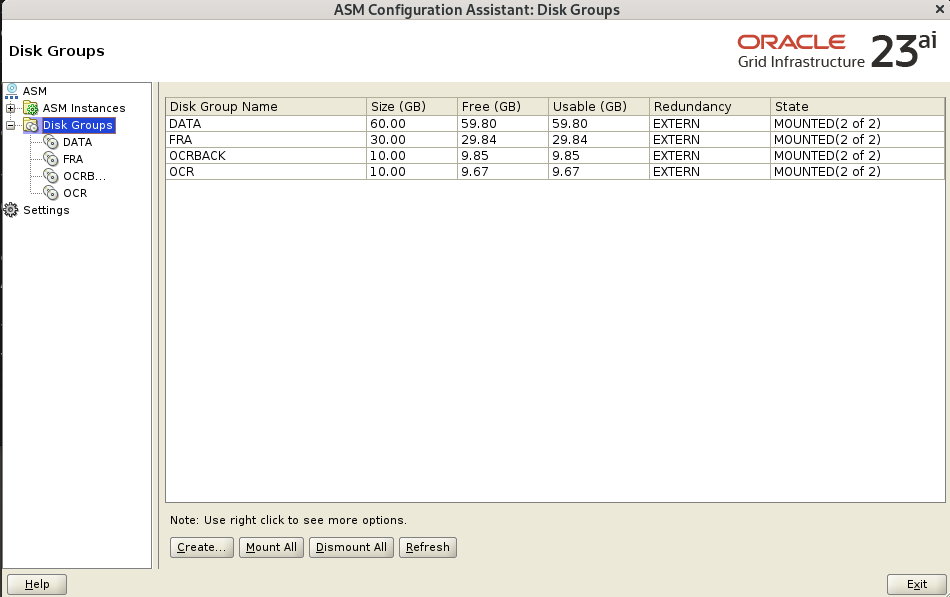Screen dimensions: 950x597
Task: Select FRA name cell in table
Action: (x=266, y=139)
